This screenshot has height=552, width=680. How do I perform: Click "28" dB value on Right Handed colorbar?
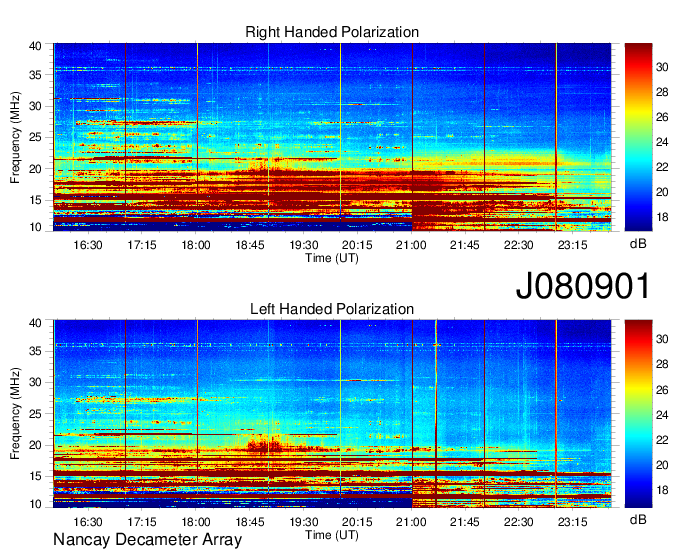pyautogui.click(x=662, y=92)
